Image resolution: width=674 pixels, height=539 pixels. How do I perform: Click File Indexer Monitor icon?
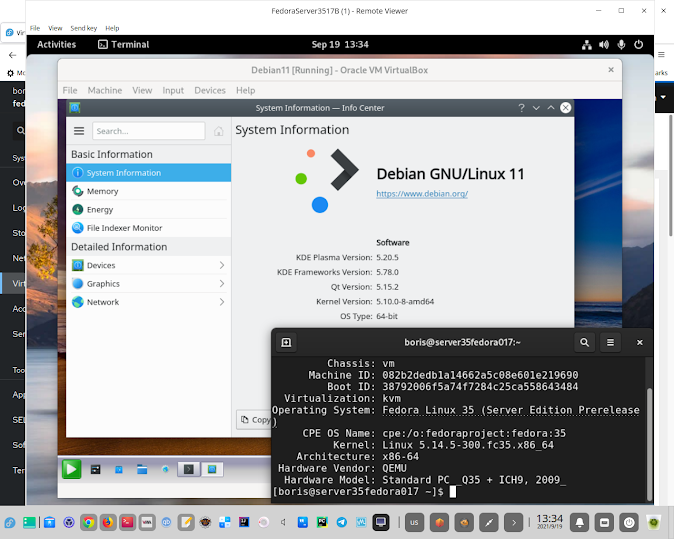[x=77, y=228]
